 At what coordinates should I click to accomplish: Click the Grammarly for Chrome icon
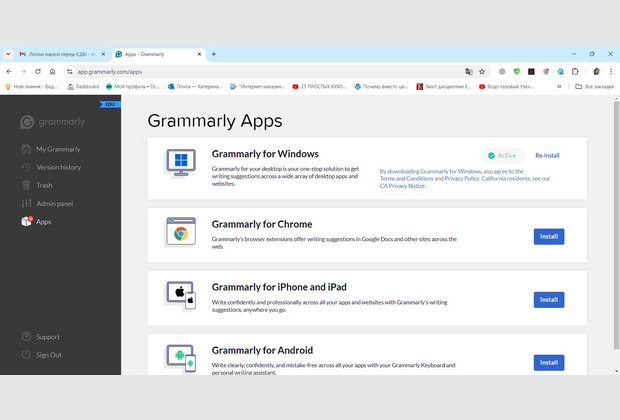181,232
